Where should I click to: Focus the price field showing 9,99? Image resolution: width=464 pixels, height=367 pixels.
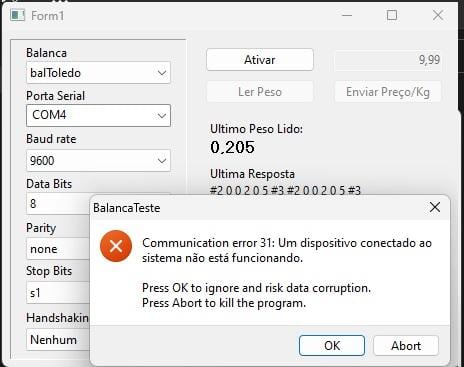[x=388, y=60]
